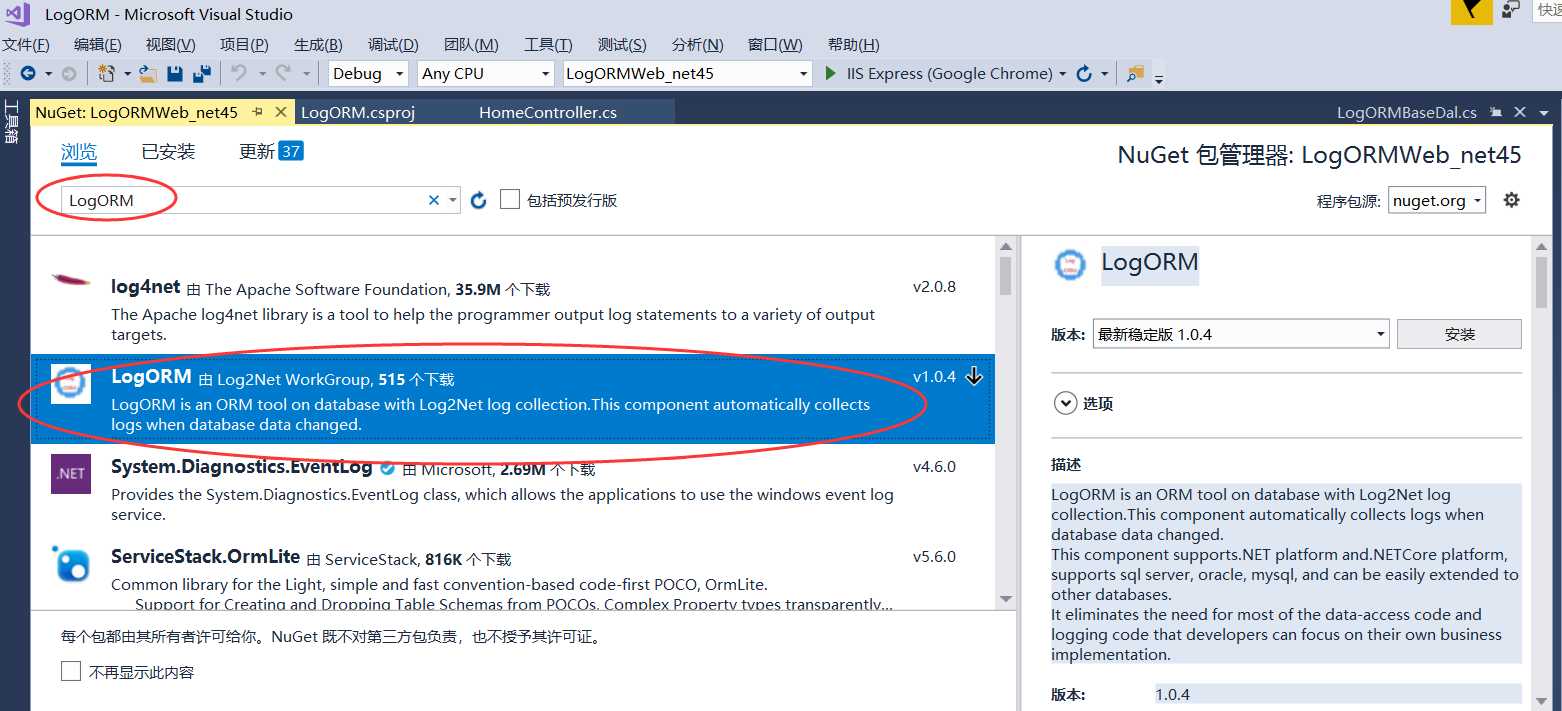Screen dimensions: 1562x711
Task: Unpin the NuGet: LogORMWeb_net45 tab
Action: click(x=258, y=112)
